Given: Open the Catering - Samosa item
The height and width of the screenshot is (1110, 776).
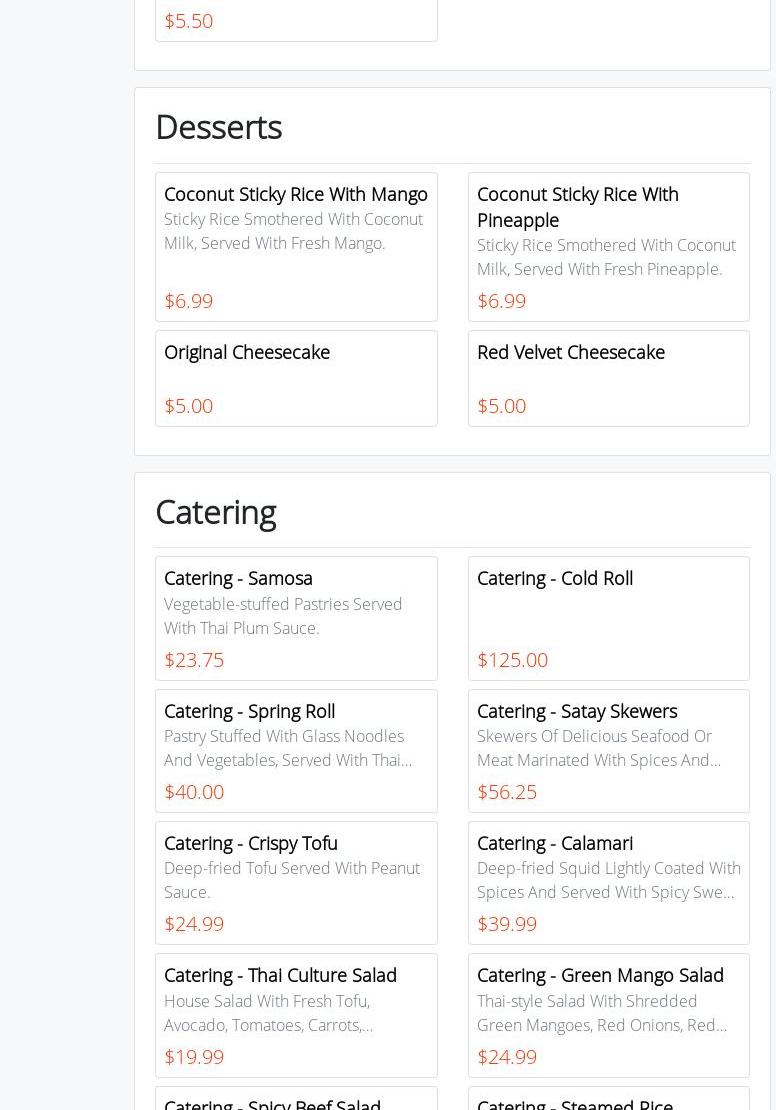Looking at the screenshot, I should pos(296,617).
